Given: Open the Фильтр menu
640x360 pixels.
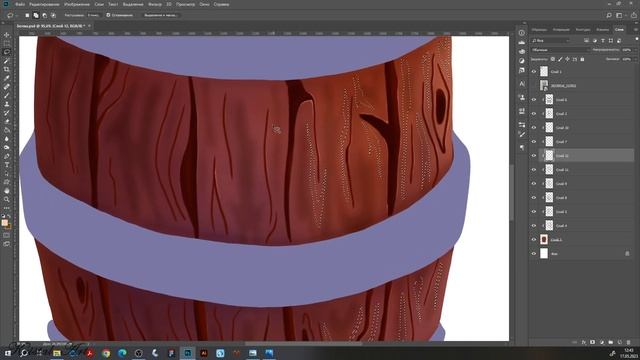Looking at the screenshot, I should coord(155,4).
